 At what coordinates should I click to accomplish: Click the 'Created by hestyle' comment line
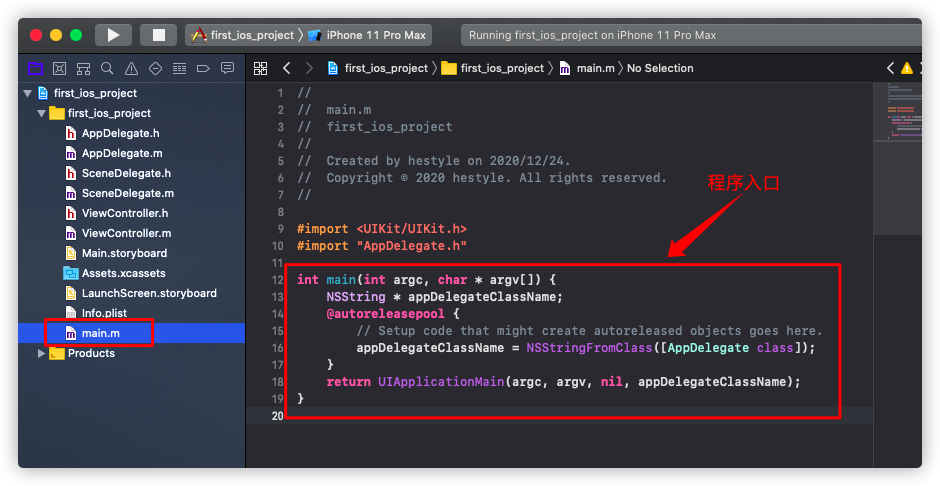point(434,161)
